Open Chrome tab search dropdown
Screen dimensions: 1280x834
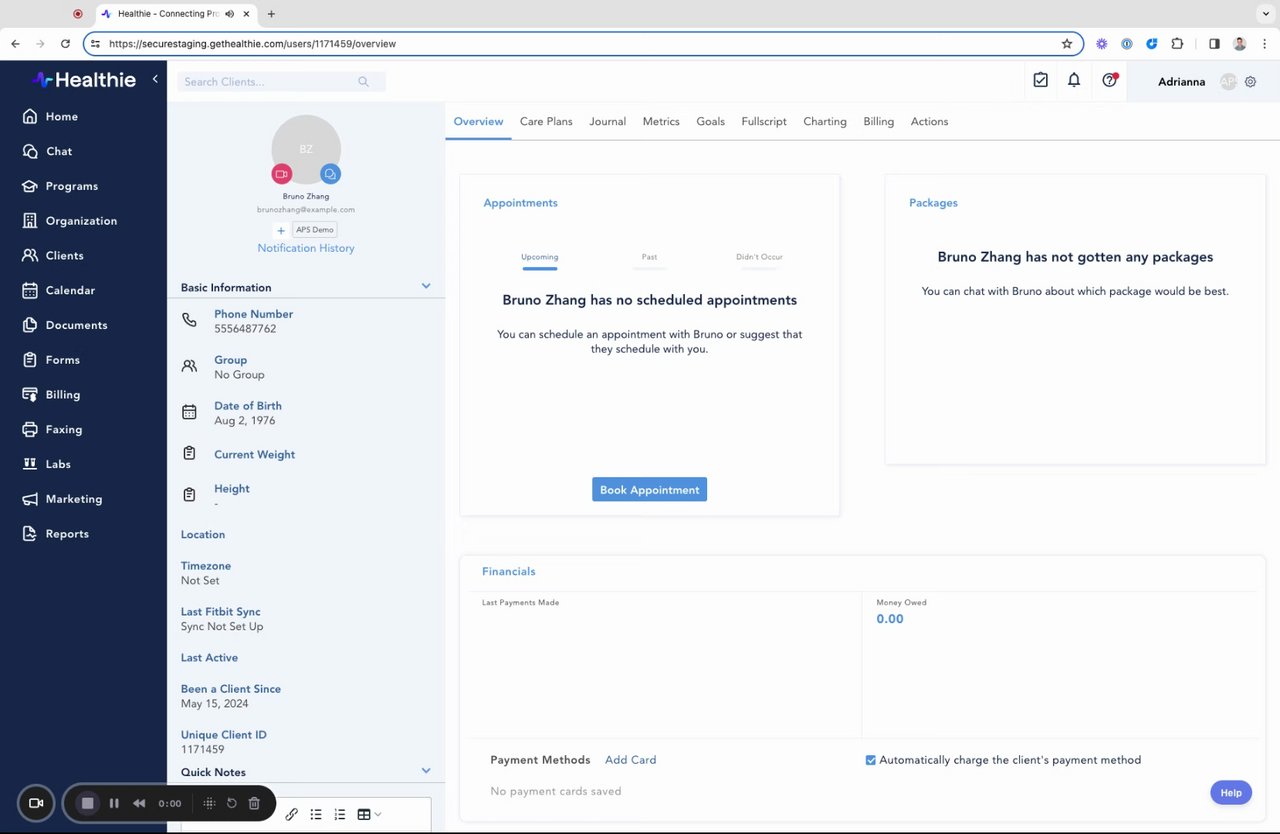tap(1265, 14)
